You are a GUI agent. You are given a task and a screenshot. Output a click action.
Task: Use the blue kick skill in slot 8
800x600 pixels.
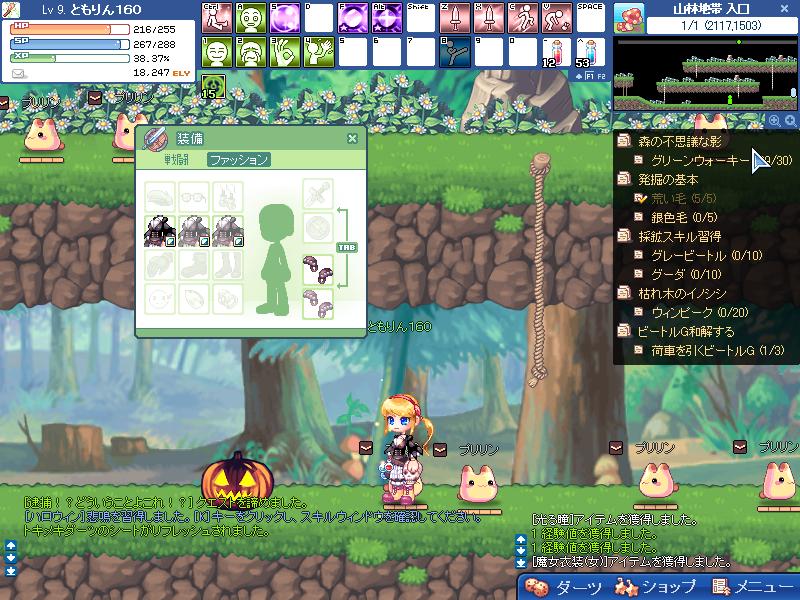coord(455,52)
